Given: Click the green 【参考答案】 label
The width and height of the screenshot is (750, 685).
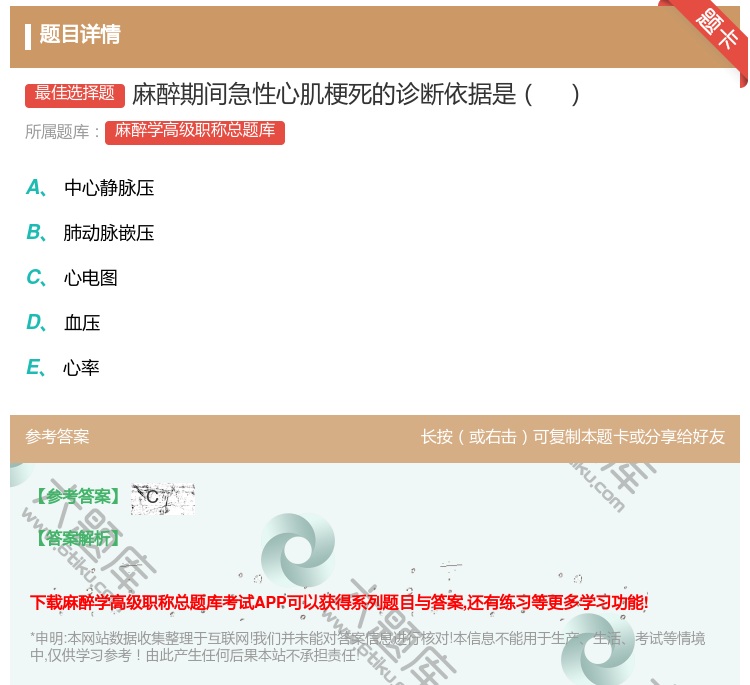Looking at the screenshot, I should click(x=79, y=497).
